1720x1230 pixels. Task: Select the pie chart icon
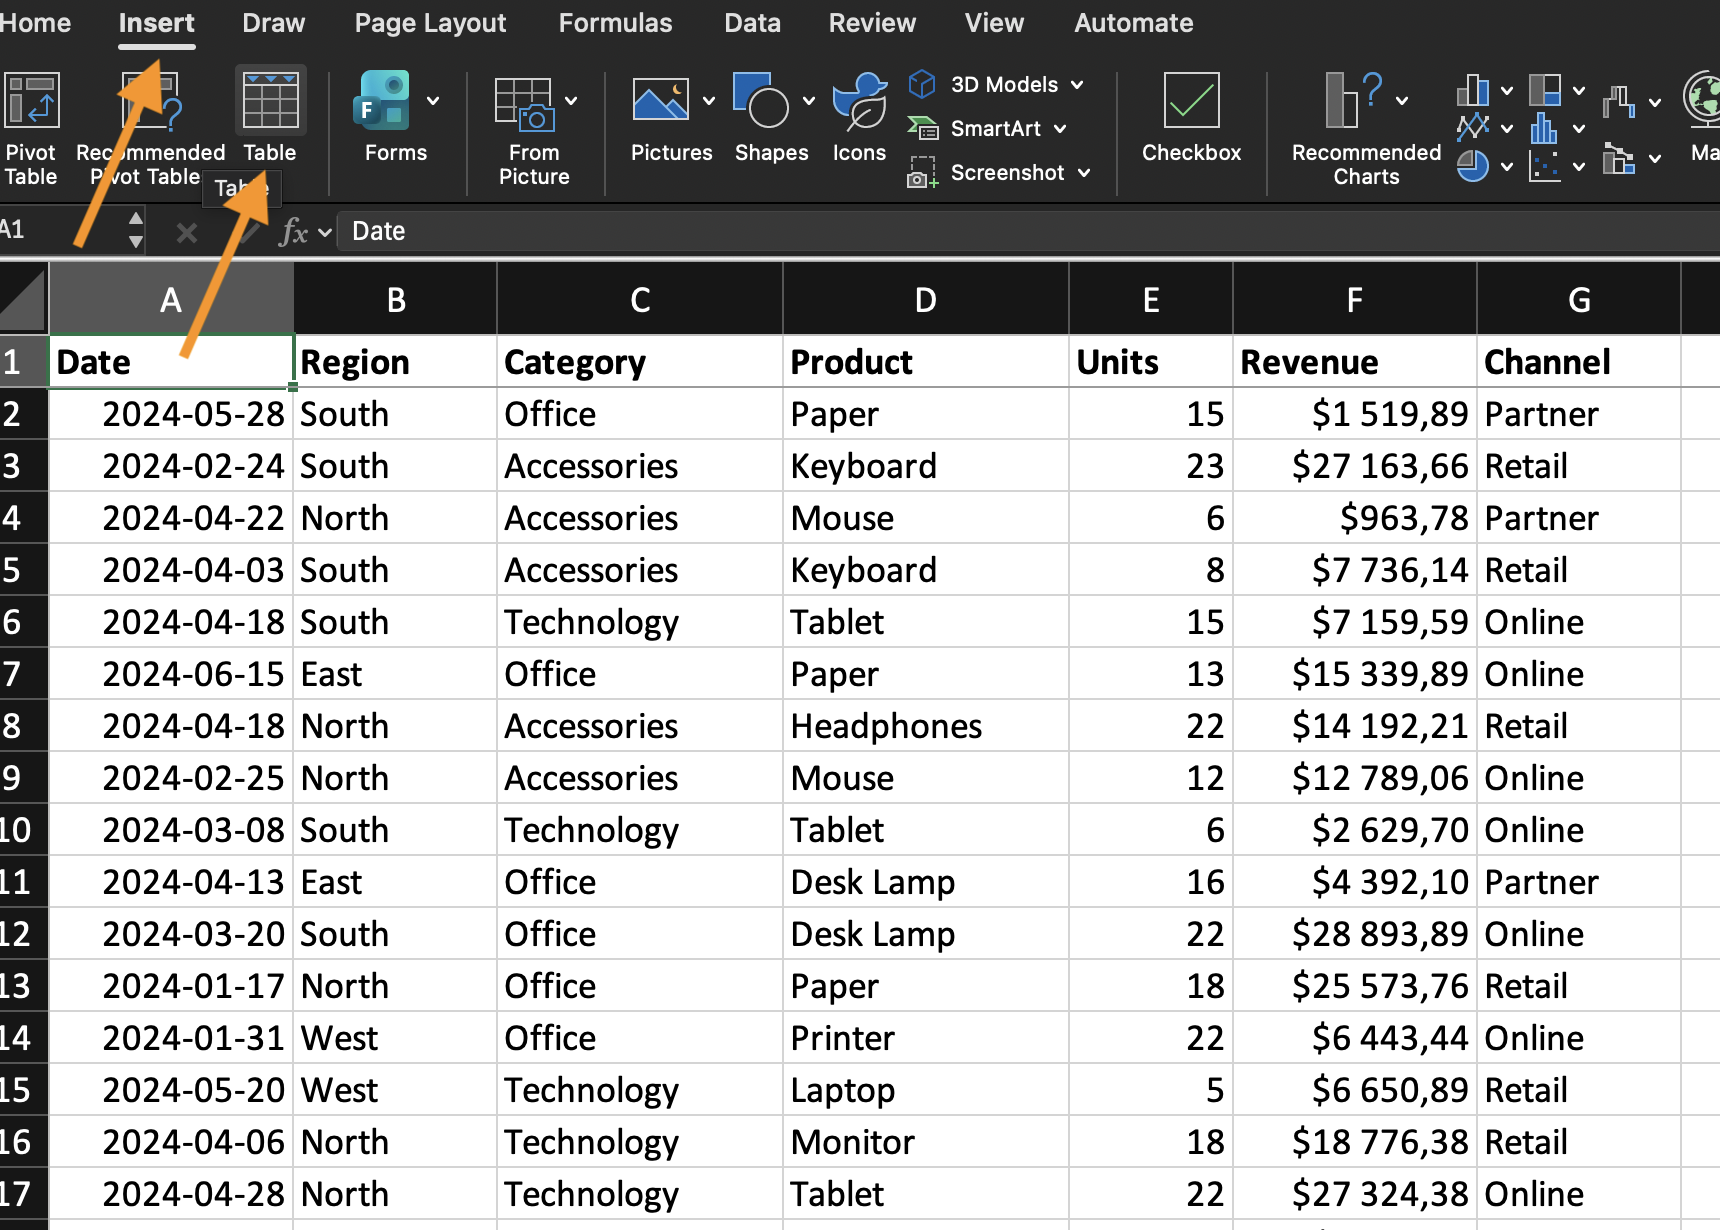[x=1473, y=166]
